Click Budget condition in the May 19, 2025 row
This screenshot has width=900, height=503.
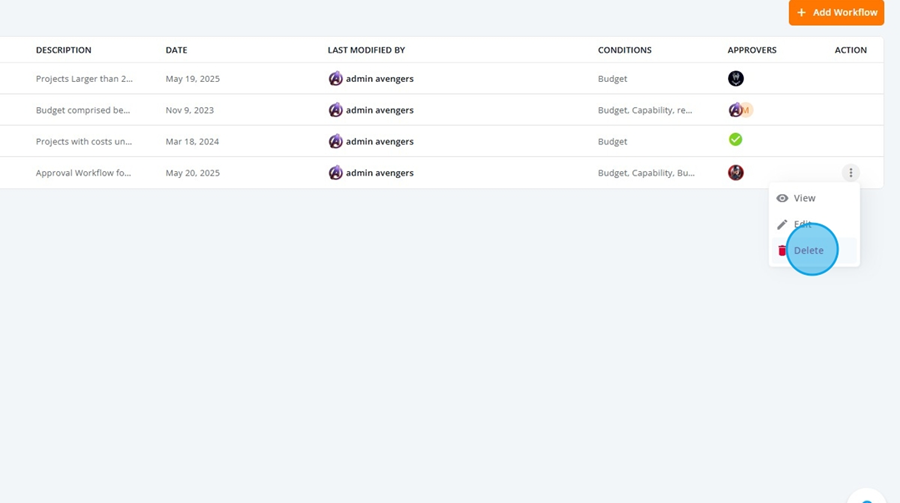click(x=612, y=79)
